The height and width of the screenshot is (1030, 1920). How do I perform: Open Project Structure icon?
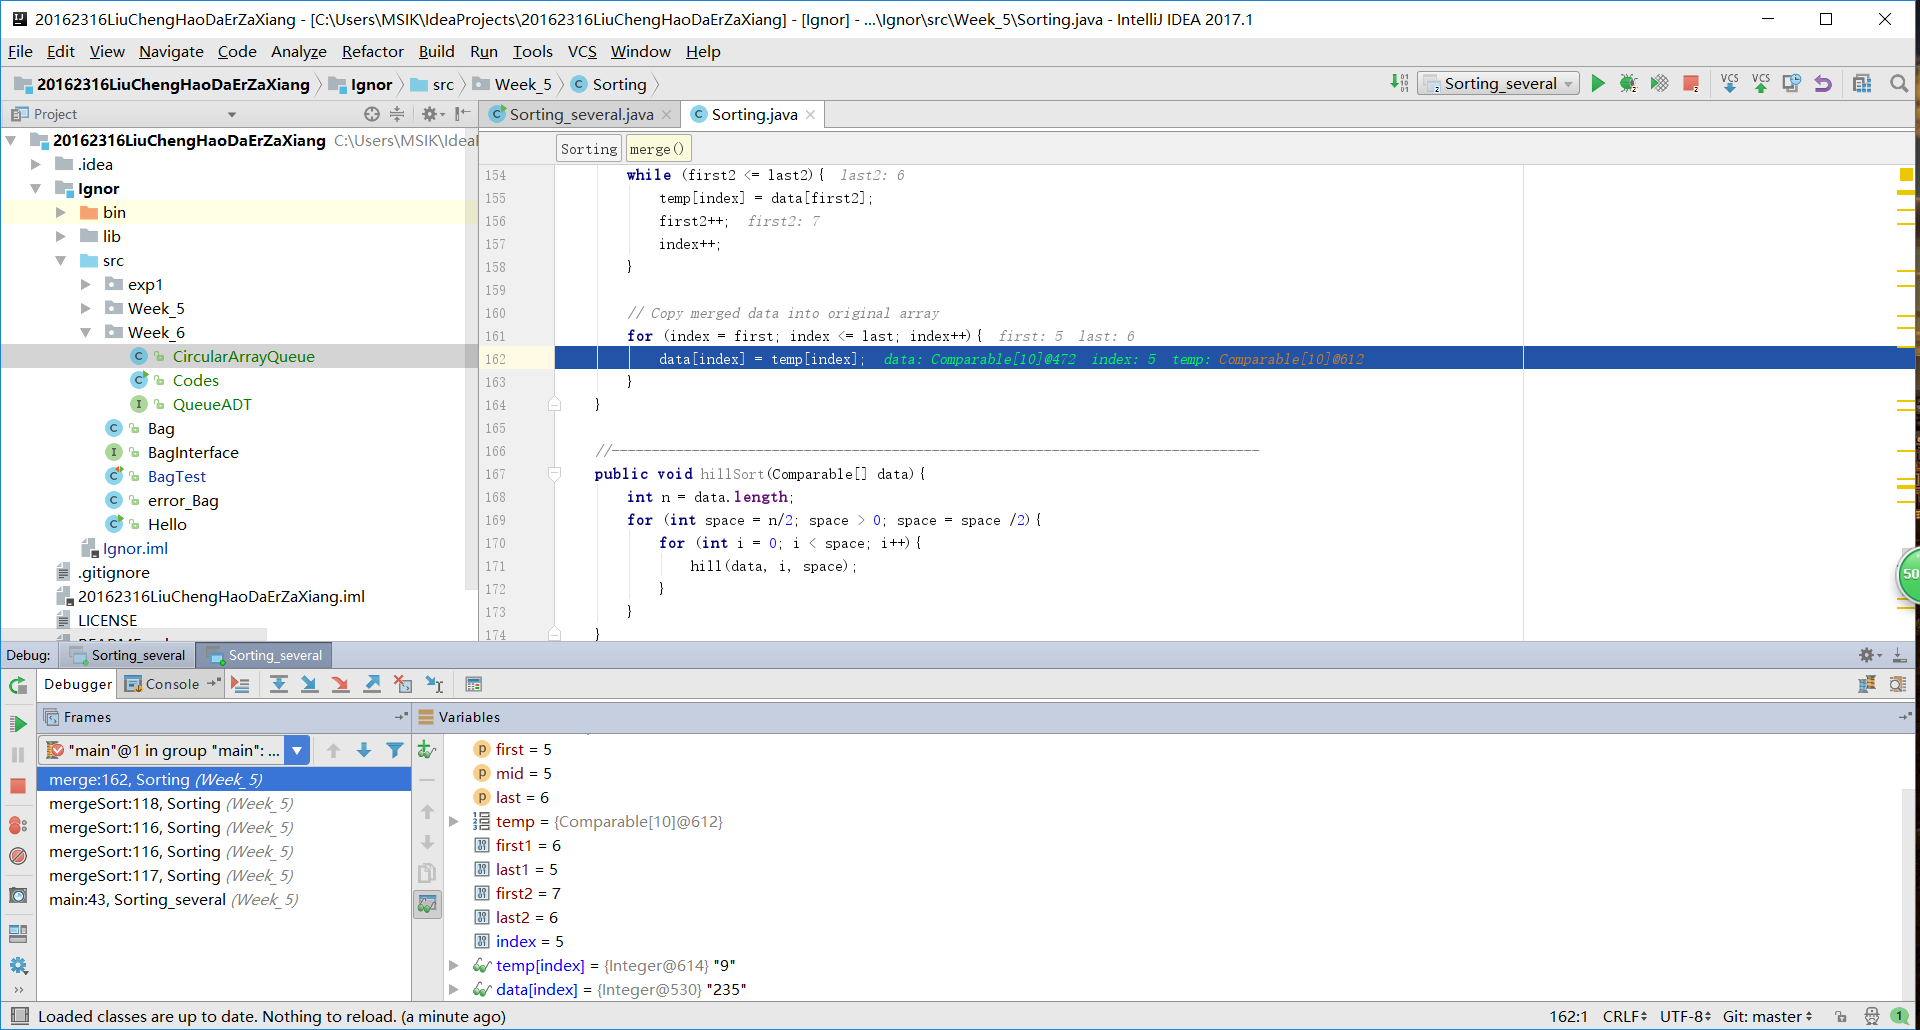1862,83
